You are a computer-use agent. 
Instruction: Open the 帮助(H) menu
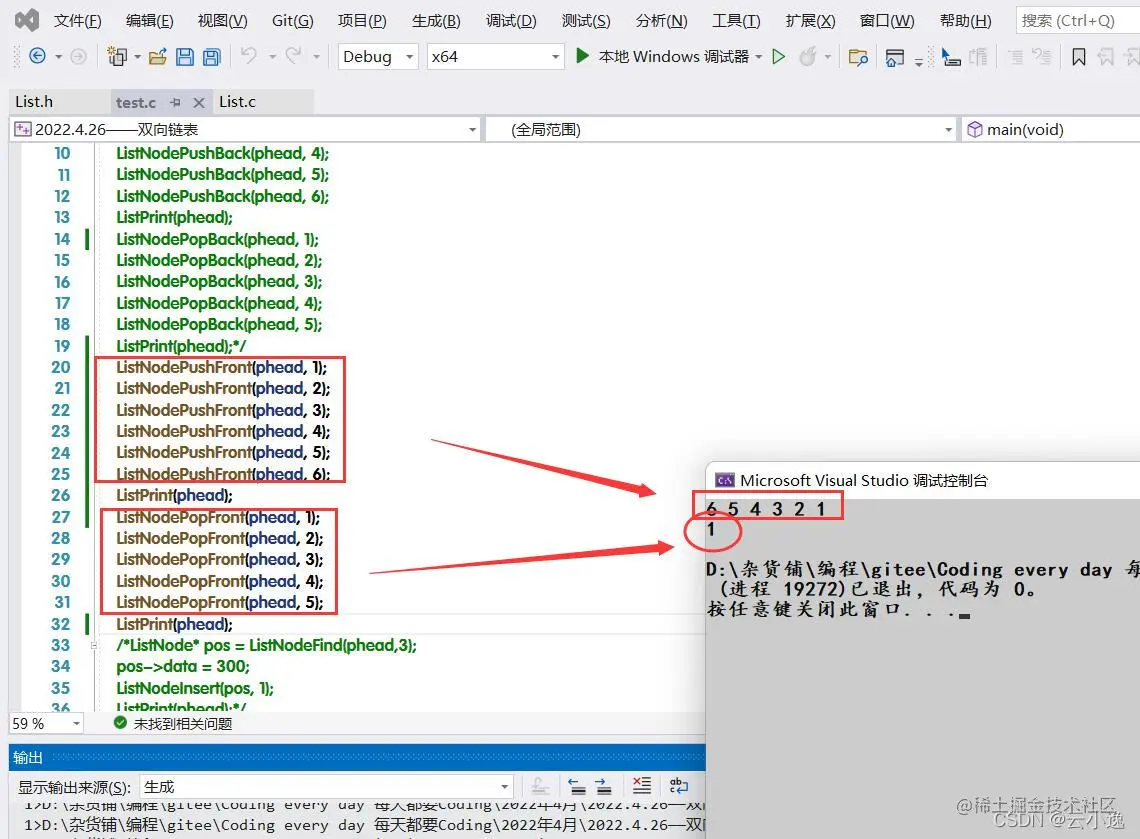(965, 20)
